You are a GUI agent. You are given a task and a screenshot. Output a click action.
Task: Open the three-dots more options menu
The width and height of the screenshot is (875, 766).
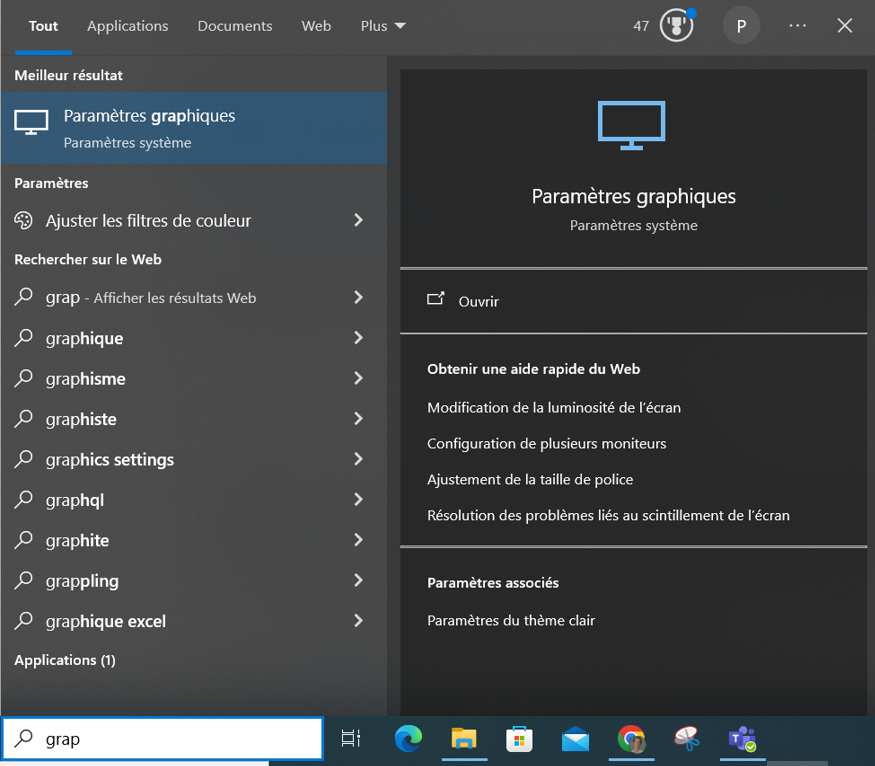(x=797, y=26)
